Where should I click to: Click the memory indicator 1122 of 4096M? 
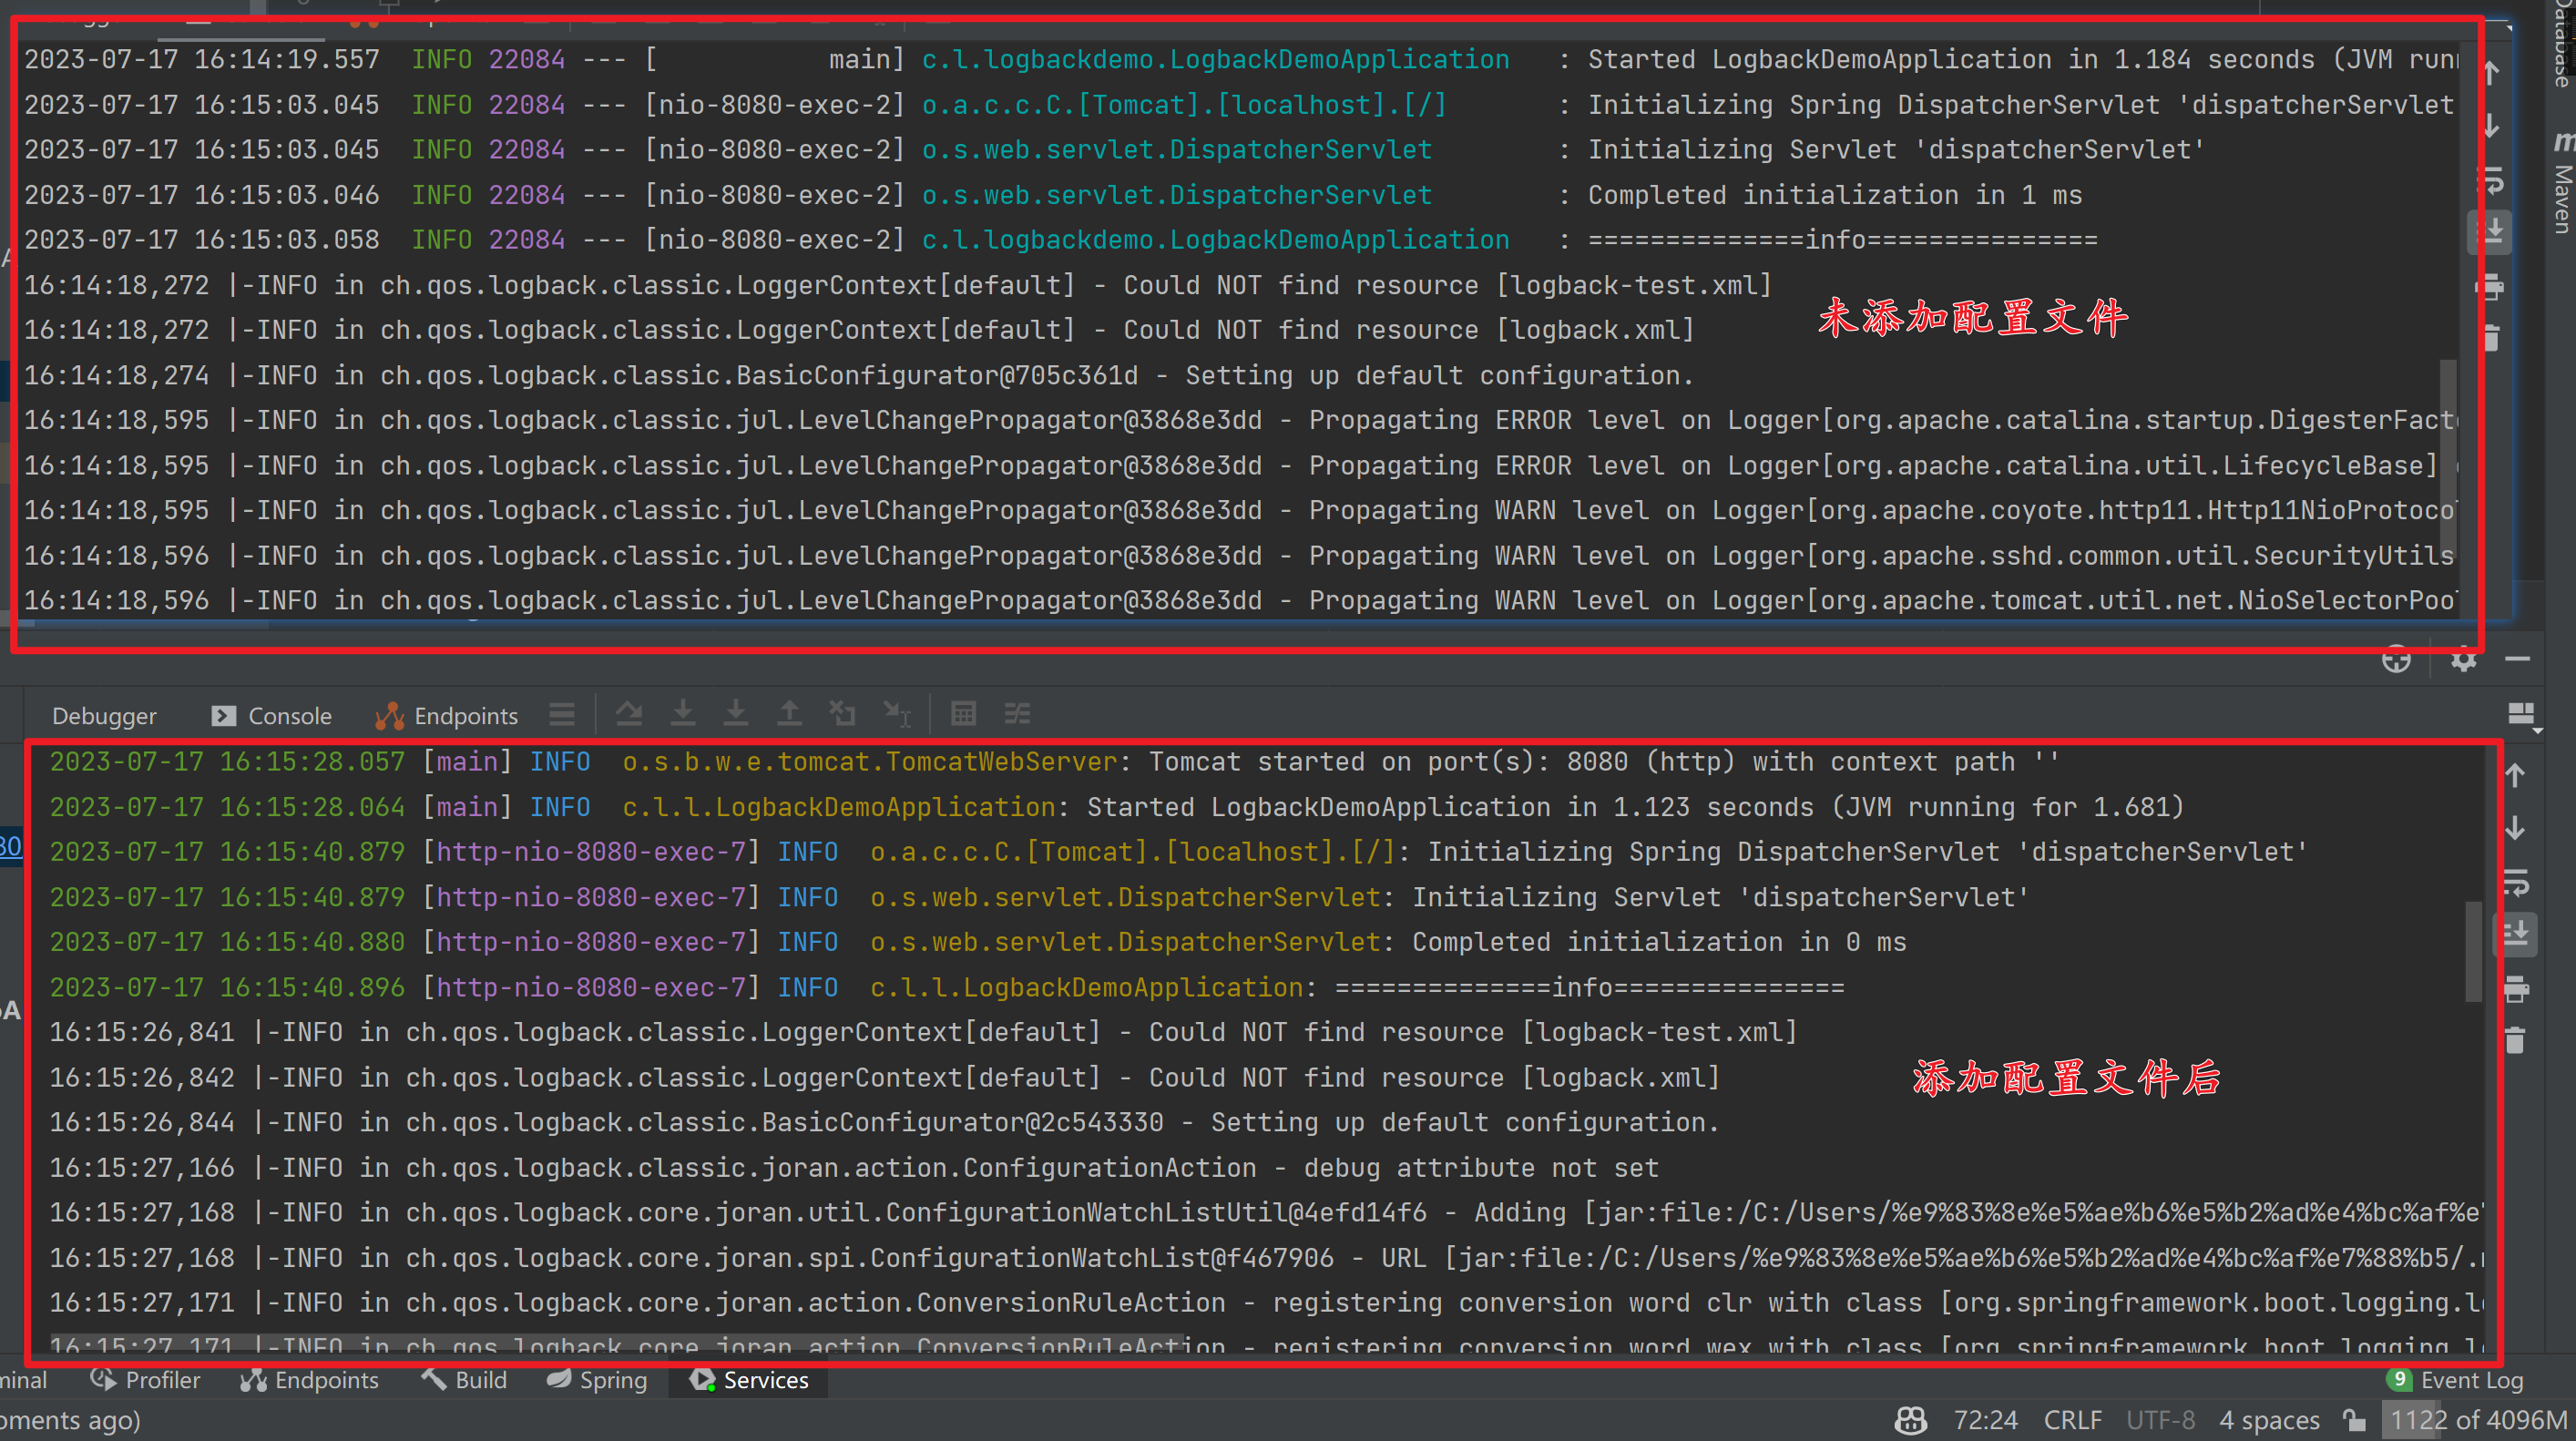pyautogui.click(x=2477, y=1420)
